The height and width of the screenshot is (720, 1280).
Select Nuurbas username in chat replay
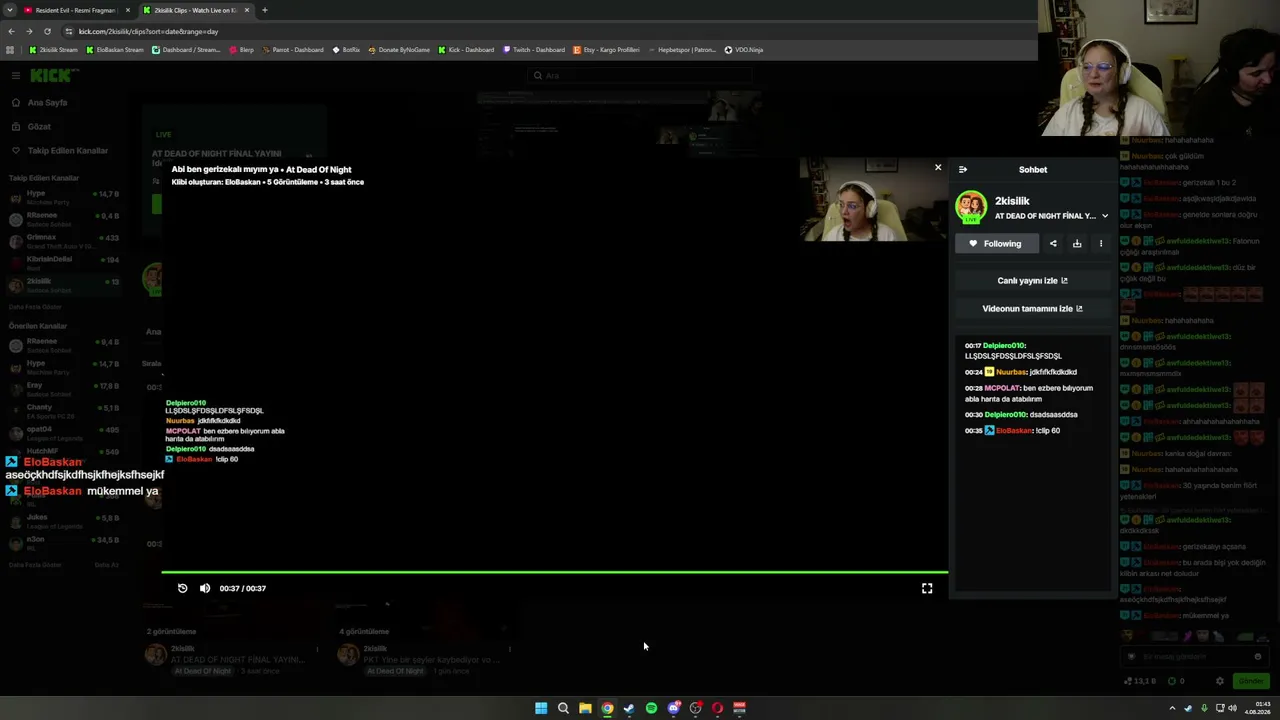point(1011,372)
